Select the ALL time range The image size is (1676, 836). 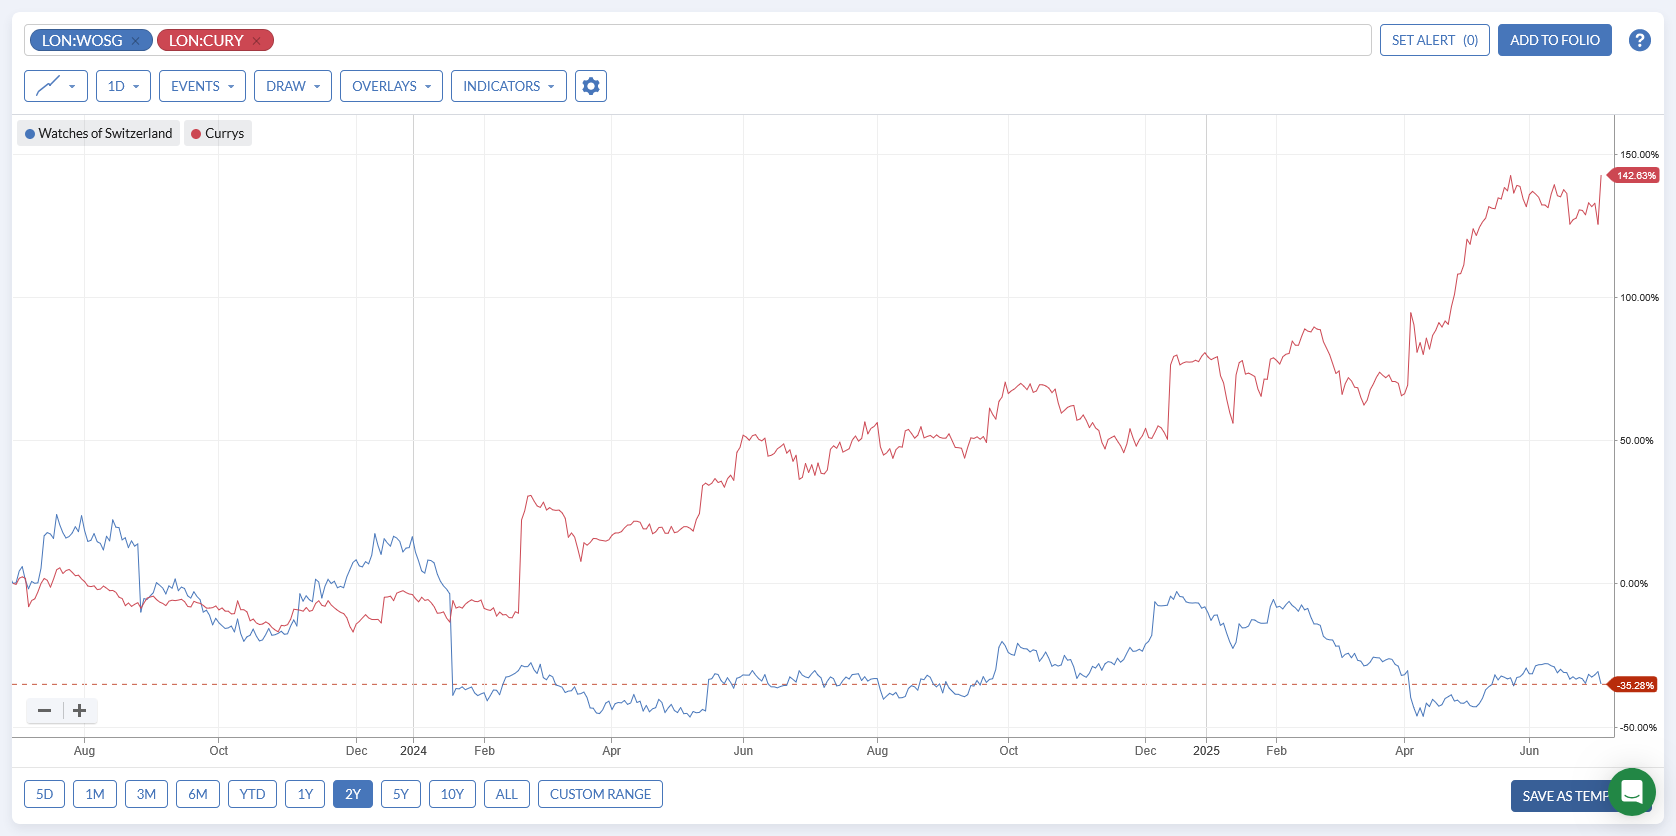507,794
